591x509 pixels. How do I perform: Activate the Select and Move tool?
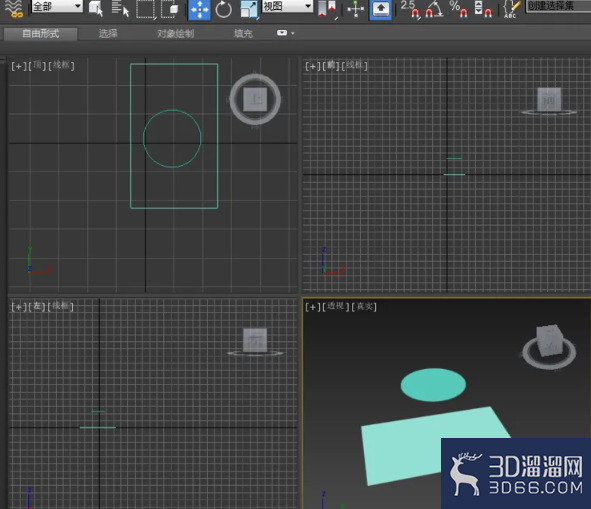[x=199, y=10]
